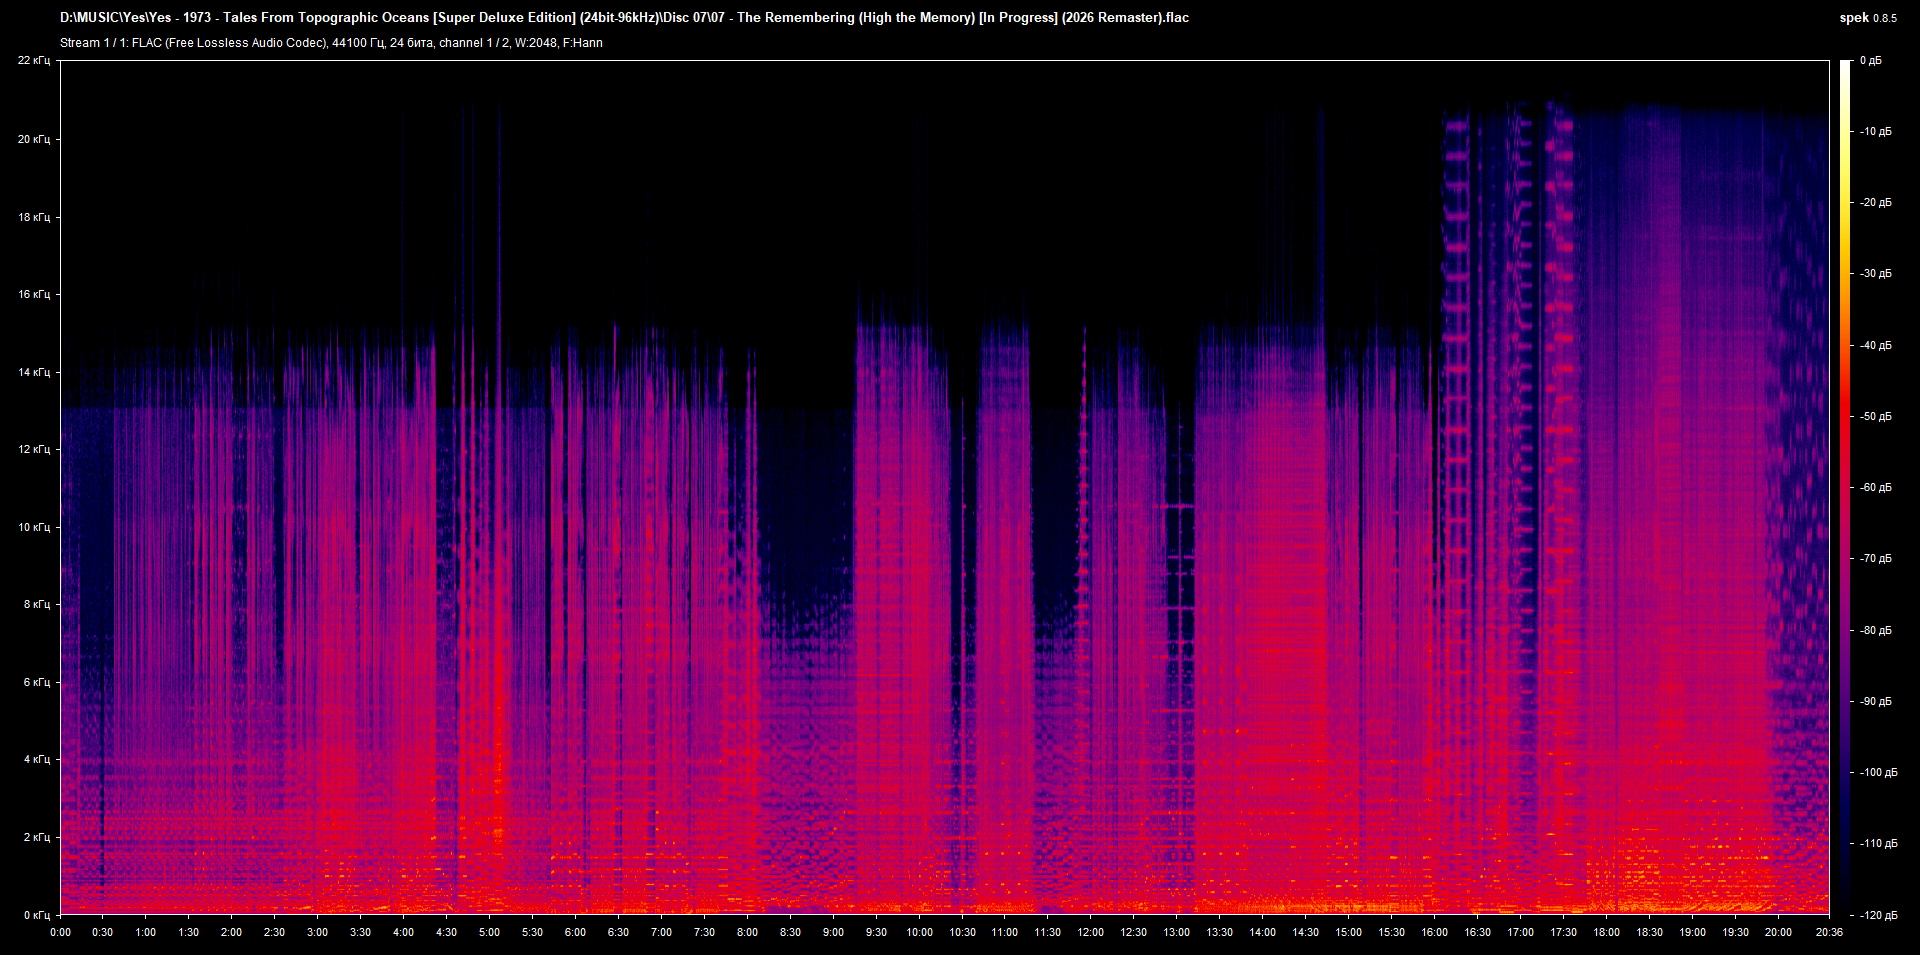Click the 6:30 time axis label
Screen dimensions: 1920x955
click(x=618, y=932)
